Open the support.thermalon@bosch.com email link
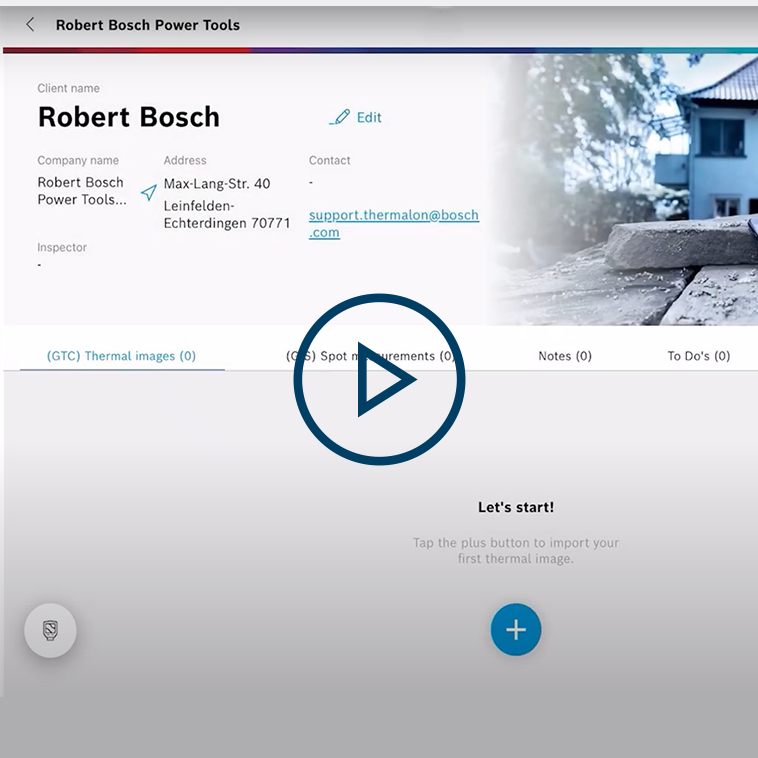The height and width of the screenshot is (758, 758). (394, 223)
